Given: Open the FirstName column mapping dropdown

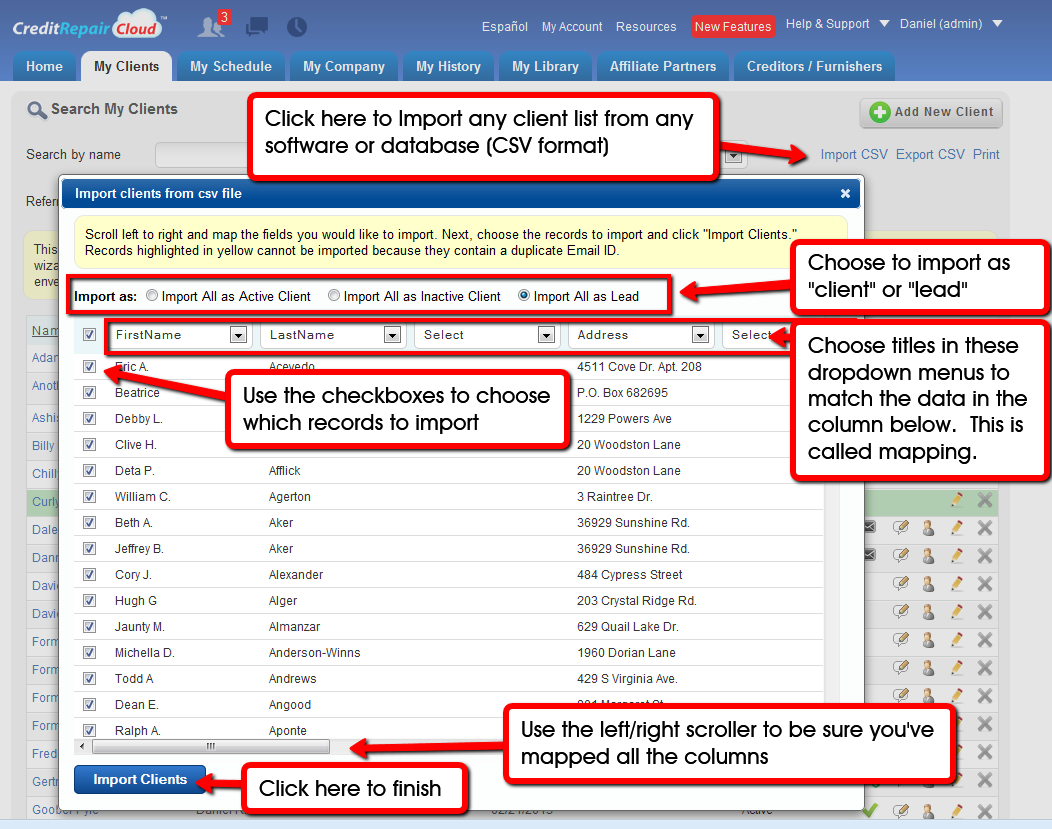Looking at the screenshot, I should 179,335.
